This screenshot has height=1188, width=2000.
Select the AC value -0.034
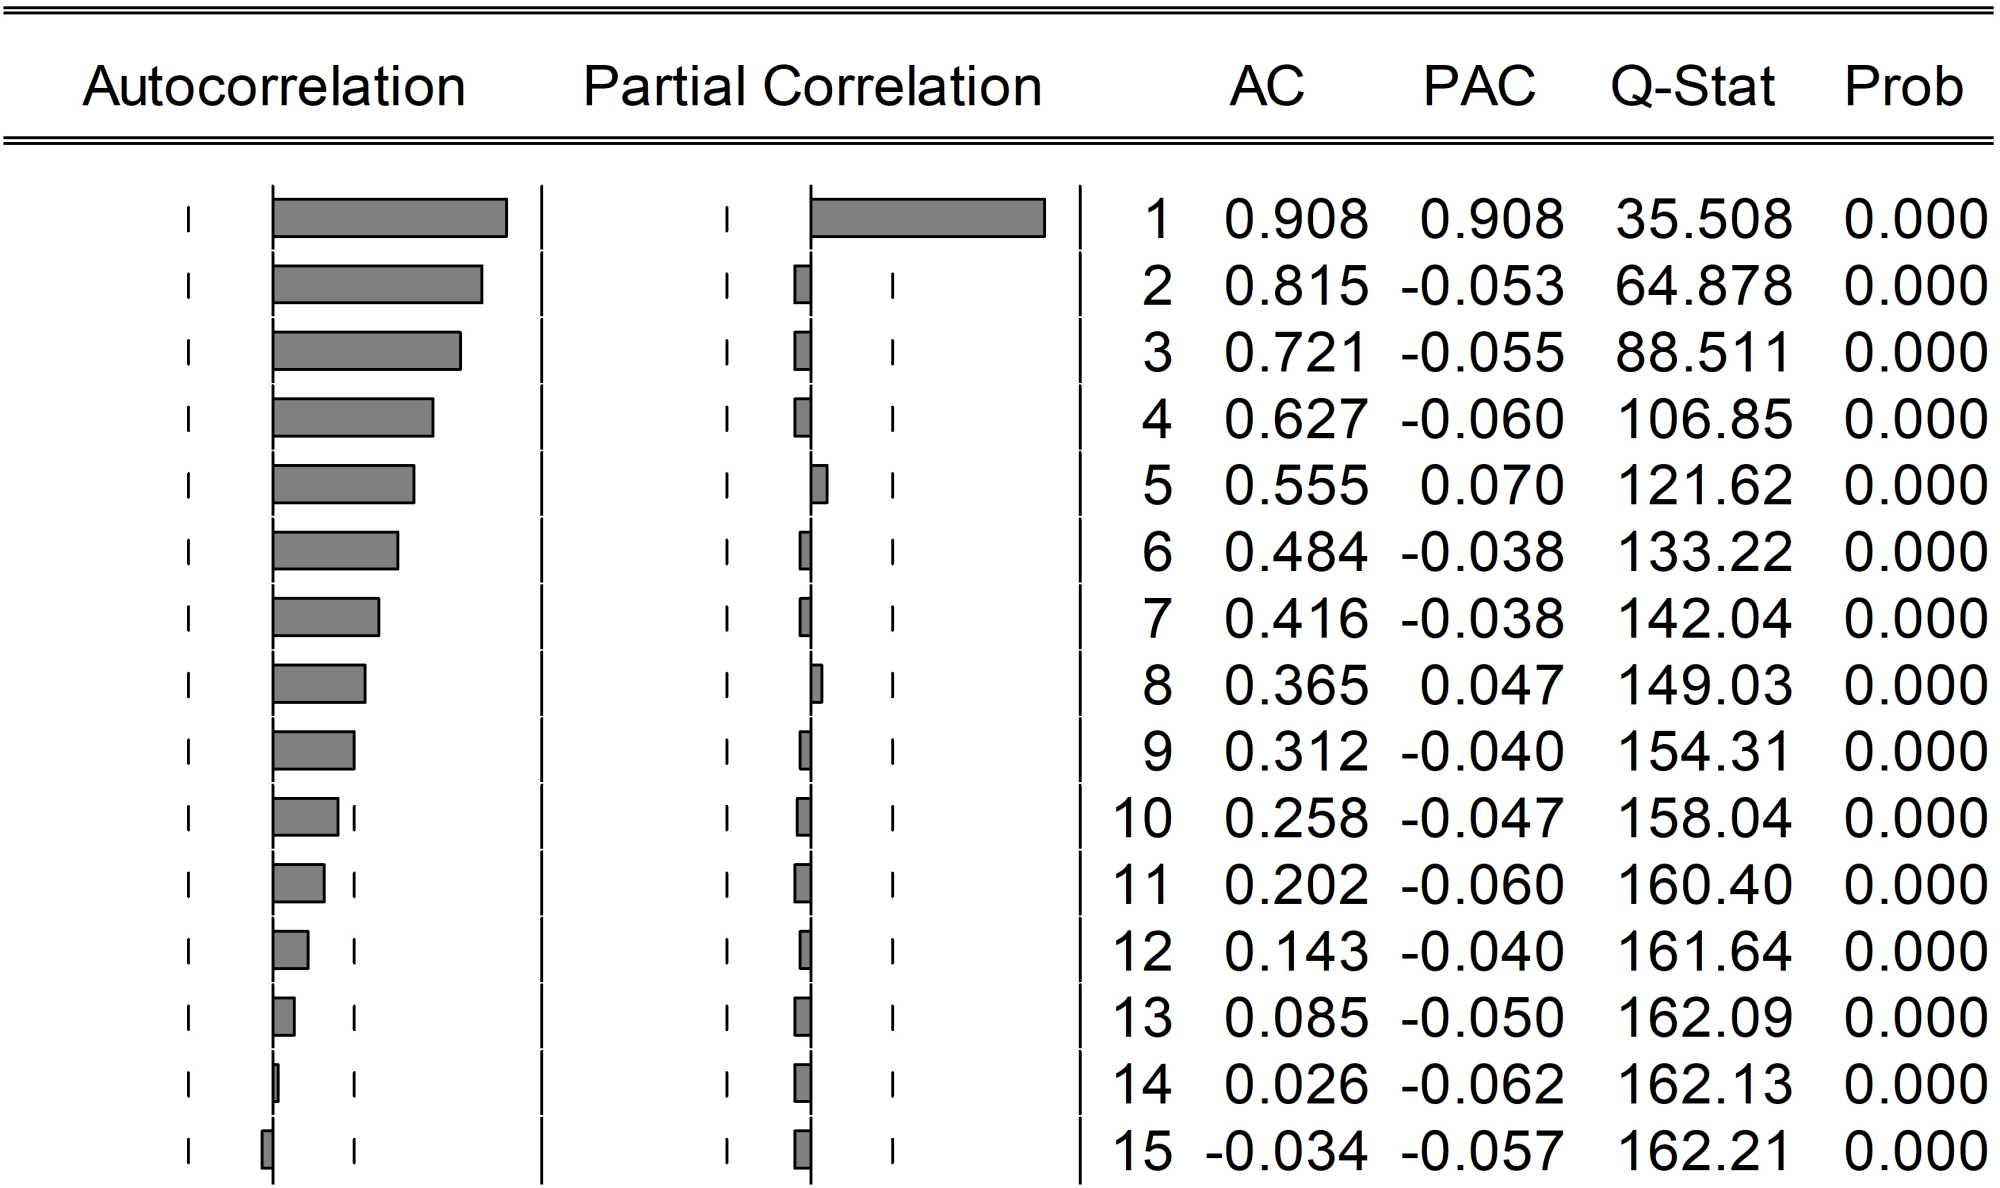pos(1286,1151)
